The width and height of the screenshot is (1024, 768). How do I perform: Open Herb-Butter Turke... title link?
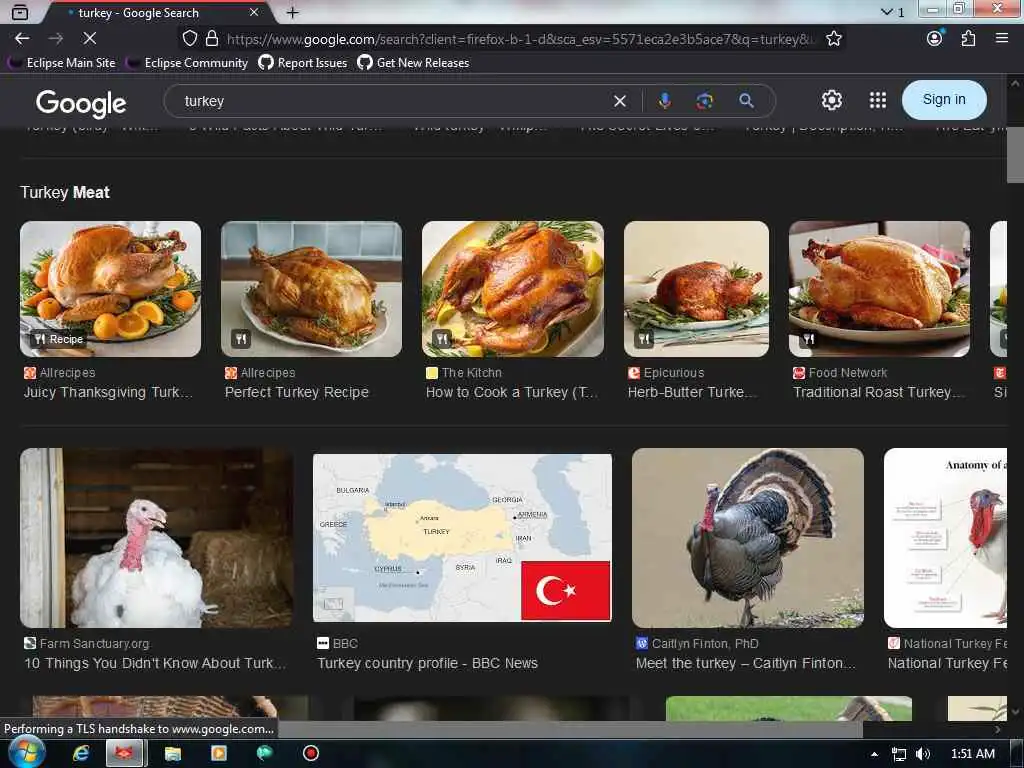(692, 392)
